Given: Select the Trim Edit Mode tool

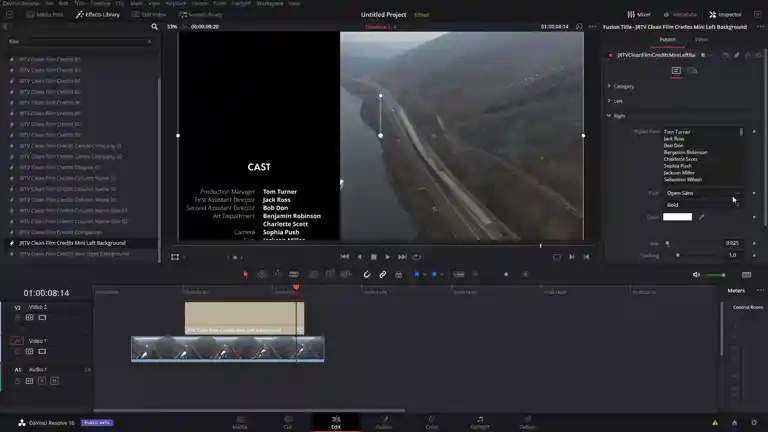Looking at the screenshot, I should tap(262, 274).
